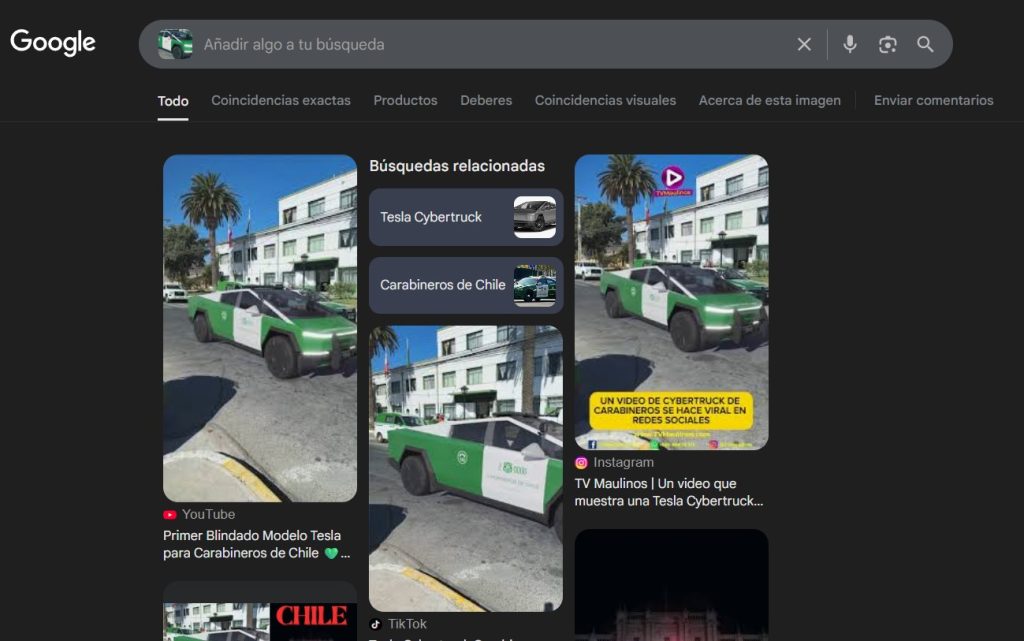
Task: Click the Enviar comentarios link
Action: coord(934,101)
